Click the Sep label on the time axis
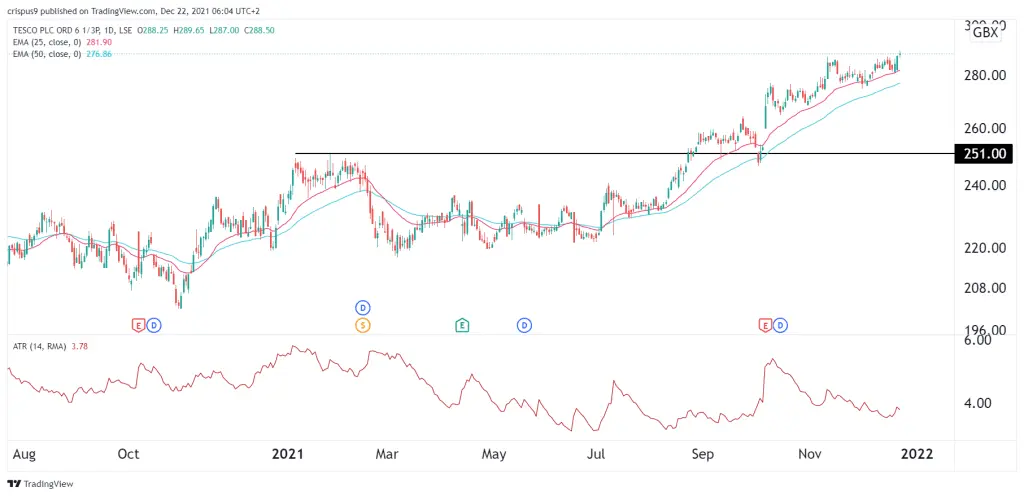 click(x=705, y=454)
